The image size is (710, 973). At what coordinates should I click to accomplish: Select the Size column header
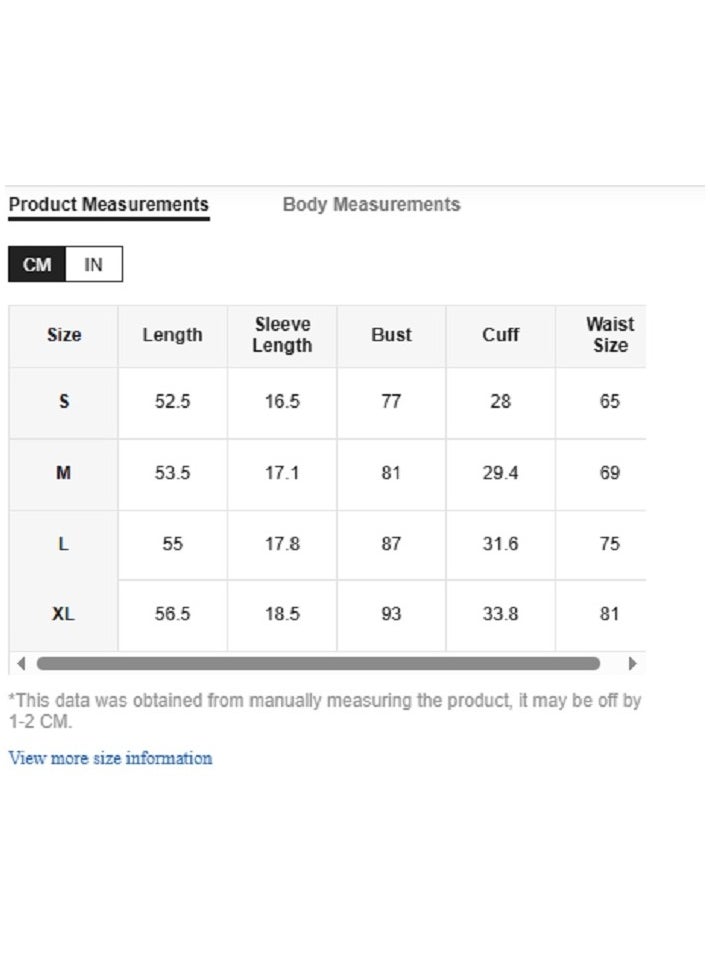click(x=64, y=335)
